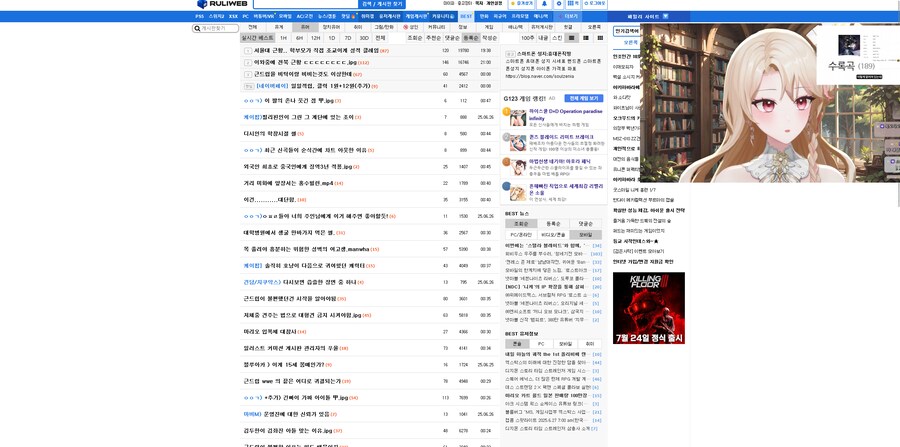Click the magnifier in the board search box
This screenshot has width=900, height=447.
196,28
